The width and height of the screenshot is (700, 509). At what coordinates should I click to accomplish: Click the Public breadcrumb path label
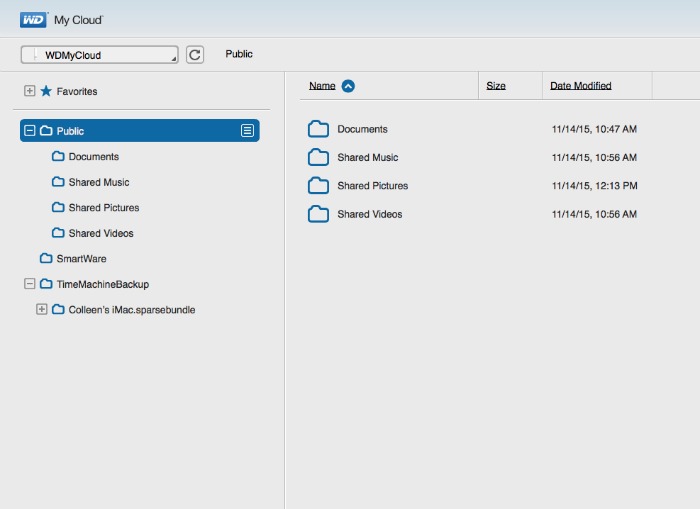239,54
